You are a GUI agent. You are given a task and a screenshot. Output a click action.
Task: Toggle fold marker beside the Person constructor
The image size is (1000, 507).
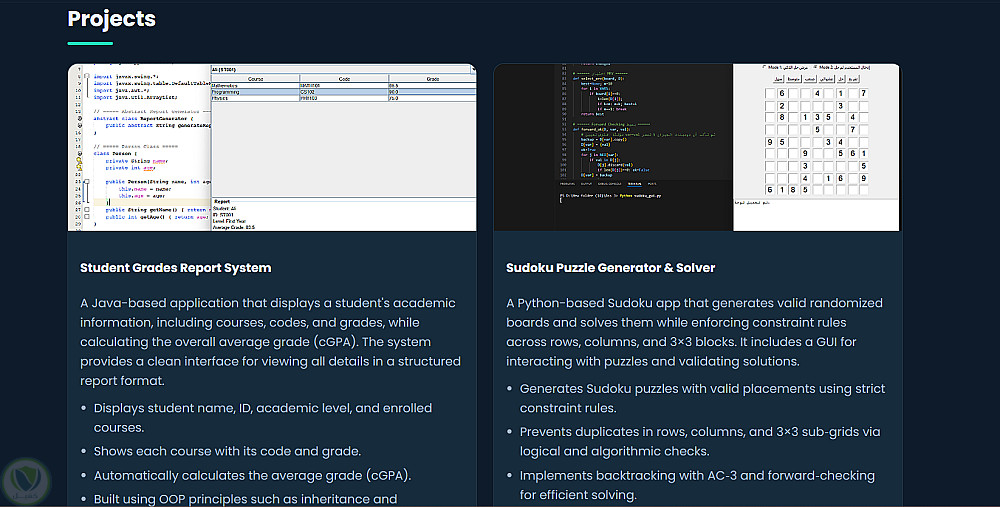click(x=87, y=180)
